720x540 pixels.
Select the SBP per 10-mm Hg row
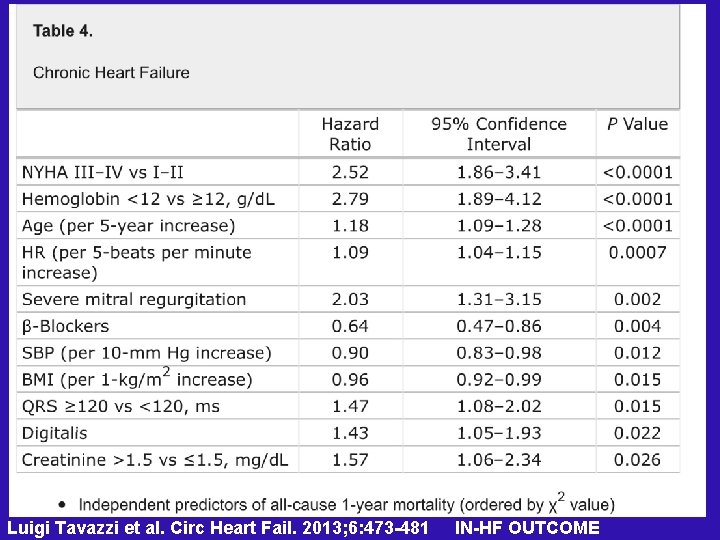[x=146, y=353]
